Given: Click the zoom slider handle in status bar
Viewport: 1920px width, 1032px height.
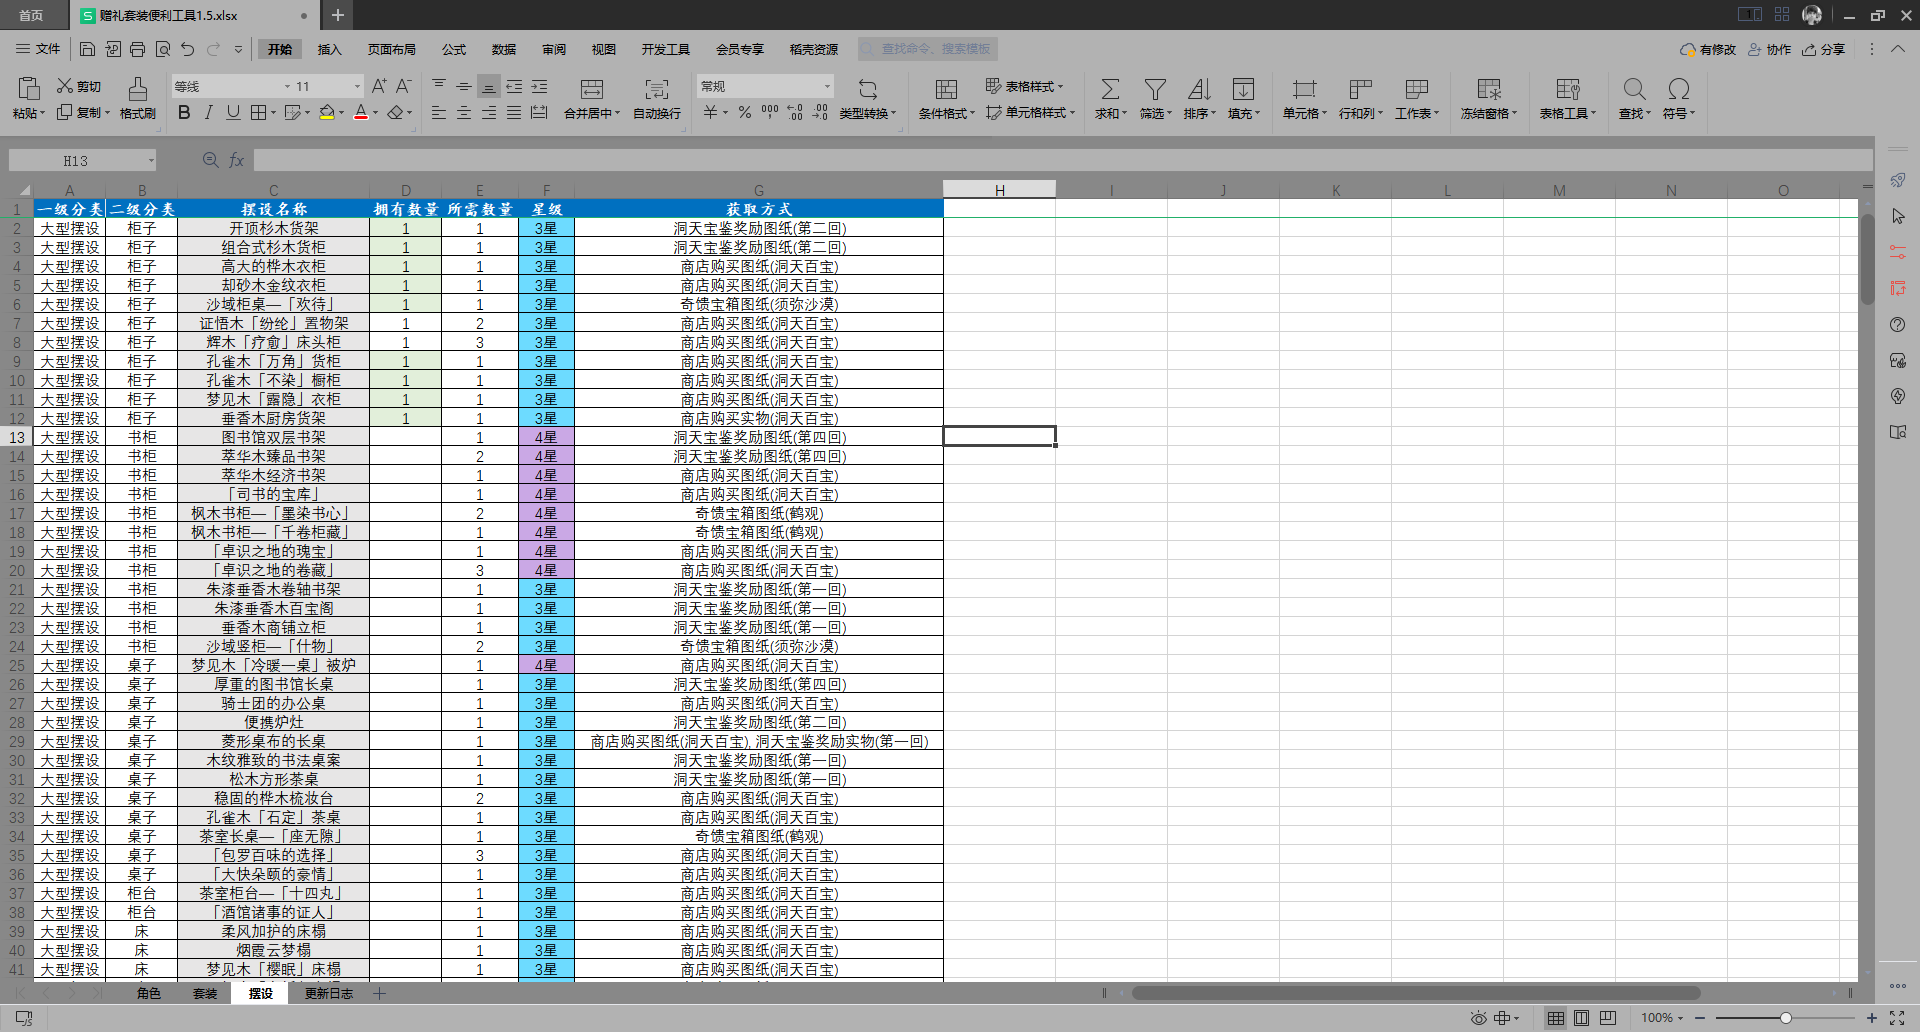Looking at the screenshot, I should (x=1785, y=1018).
